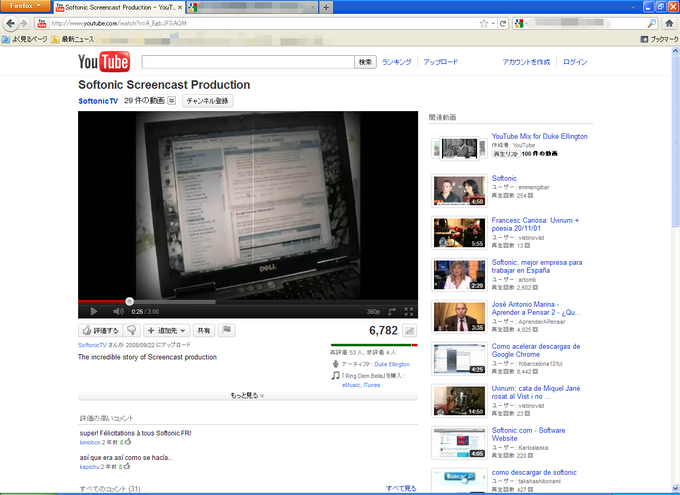Open 最新ニュース feed bookmark
The height and width of the screenshot is (495, 680).
point(72,39)
